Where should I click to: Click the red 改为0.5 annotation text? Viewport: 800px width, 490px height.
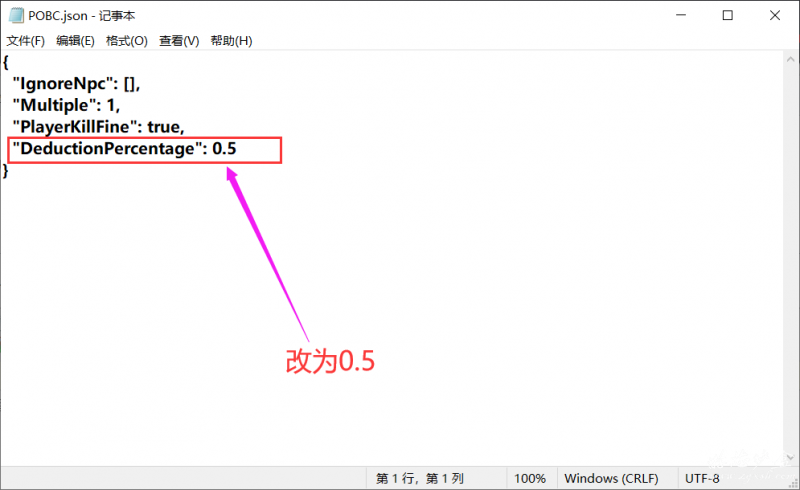click(x=330, y=362)
